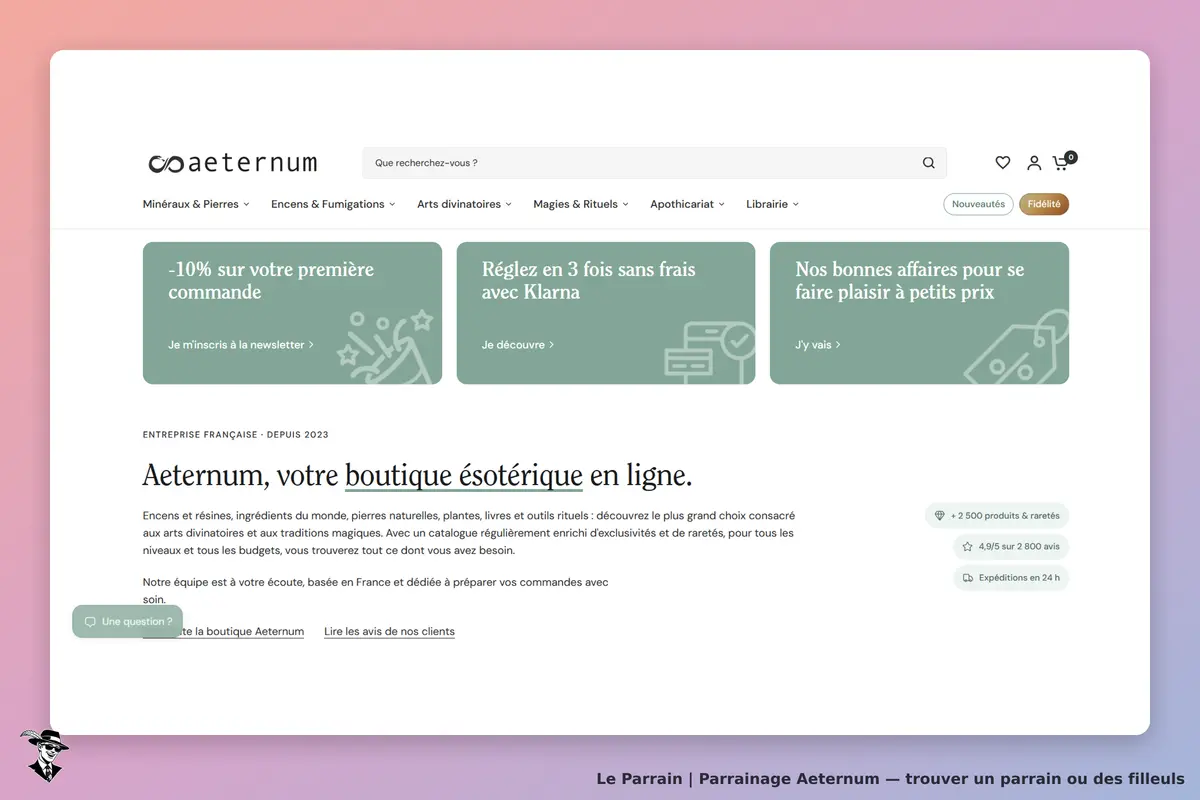
Task: Open the Arts divinatoires menu label
Action: click(x=459, y=204)
